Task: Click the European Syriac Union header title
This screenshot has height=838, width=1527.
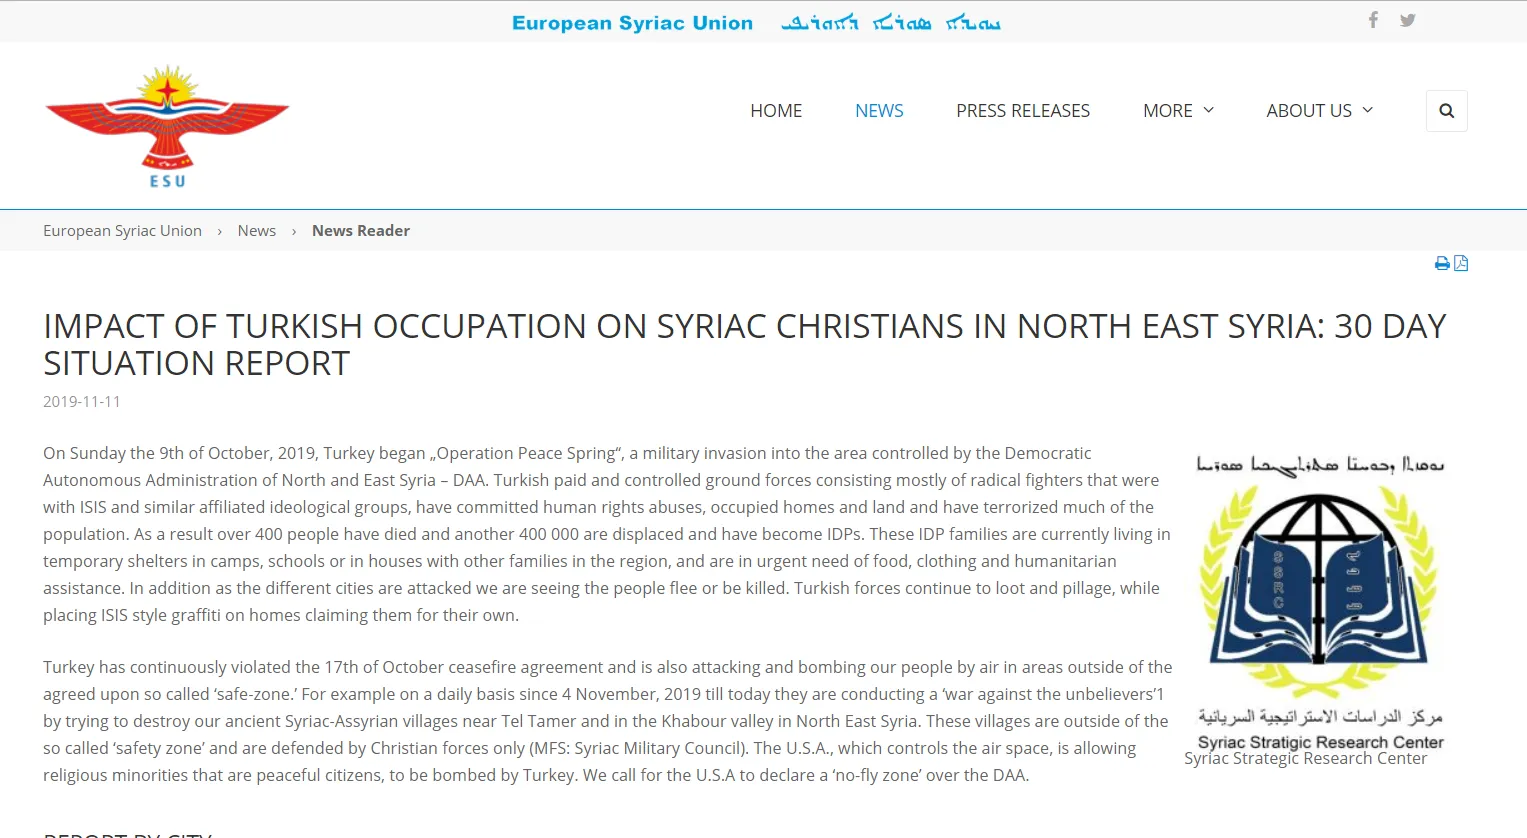Action: pos(632,23)
